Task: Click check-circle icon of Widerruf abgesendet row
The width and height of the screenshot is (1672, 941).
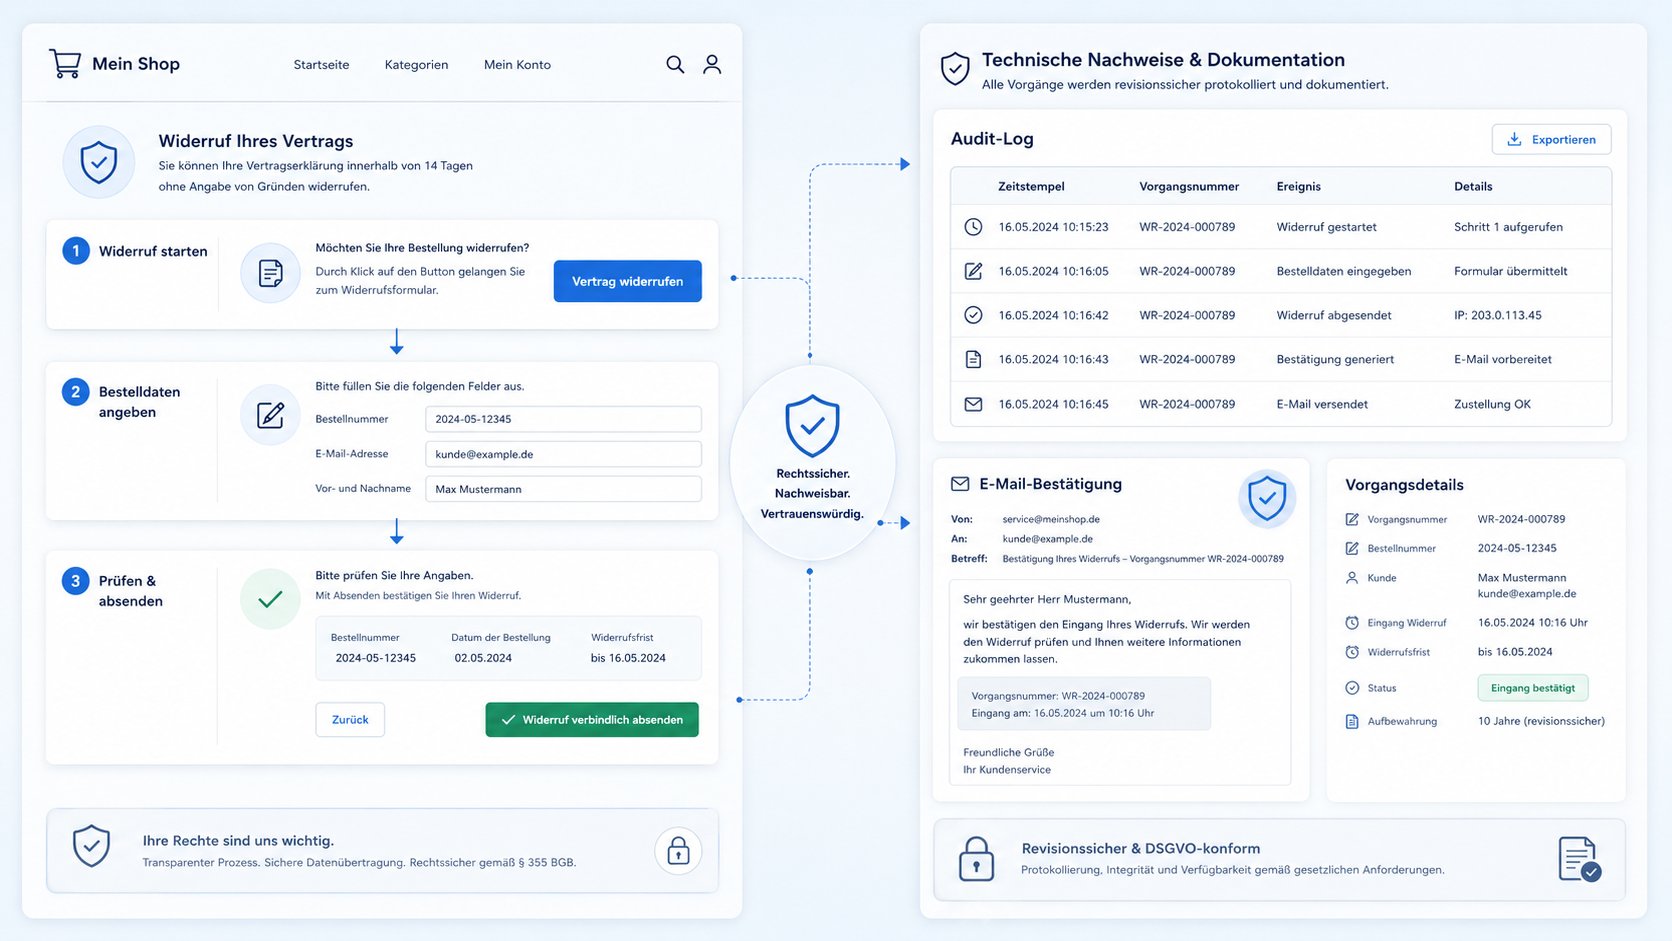Action: tap(973, 315)
